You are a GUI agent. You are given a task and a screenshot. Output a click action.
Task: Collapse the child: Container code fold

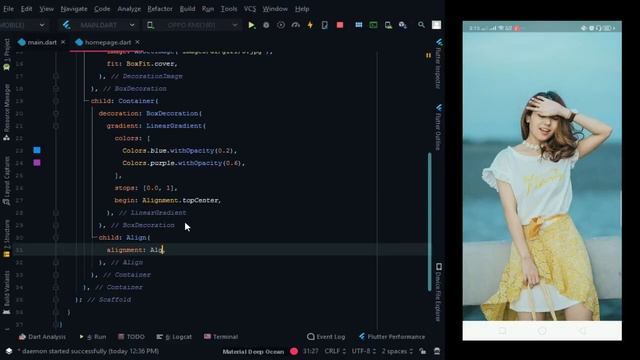click(56, 101)
